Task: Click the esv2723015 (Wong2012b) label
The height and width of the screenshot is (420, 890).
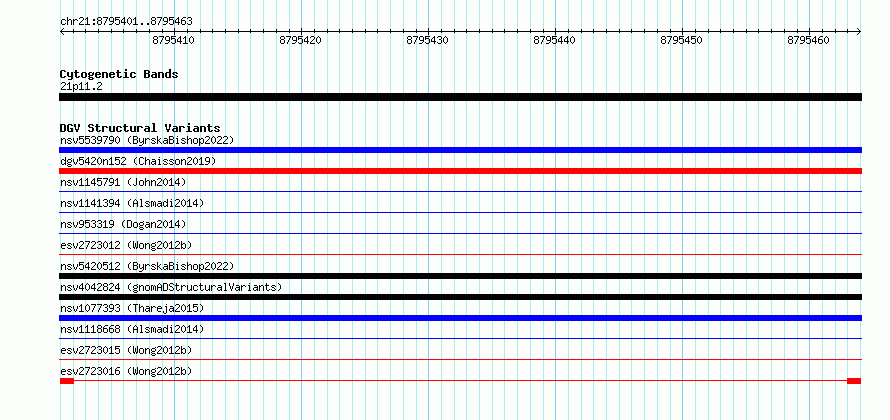Action: [x=126, y=350]
